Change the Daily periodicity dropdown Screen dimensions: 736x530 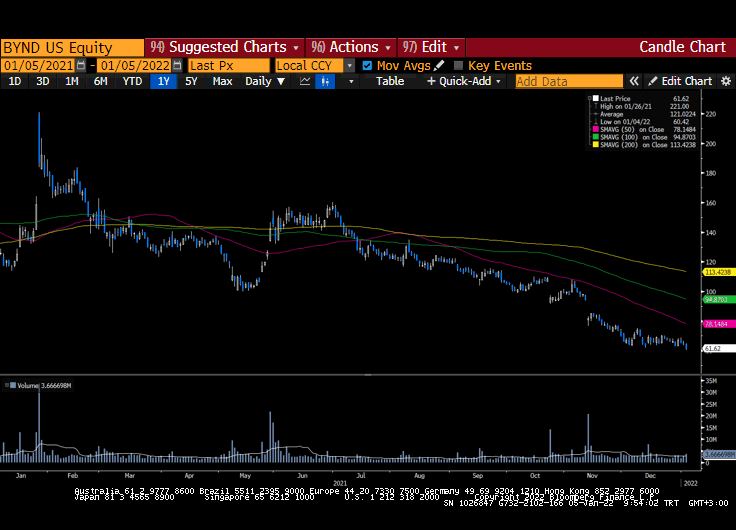pyautogui.click(x=265, y=81)
